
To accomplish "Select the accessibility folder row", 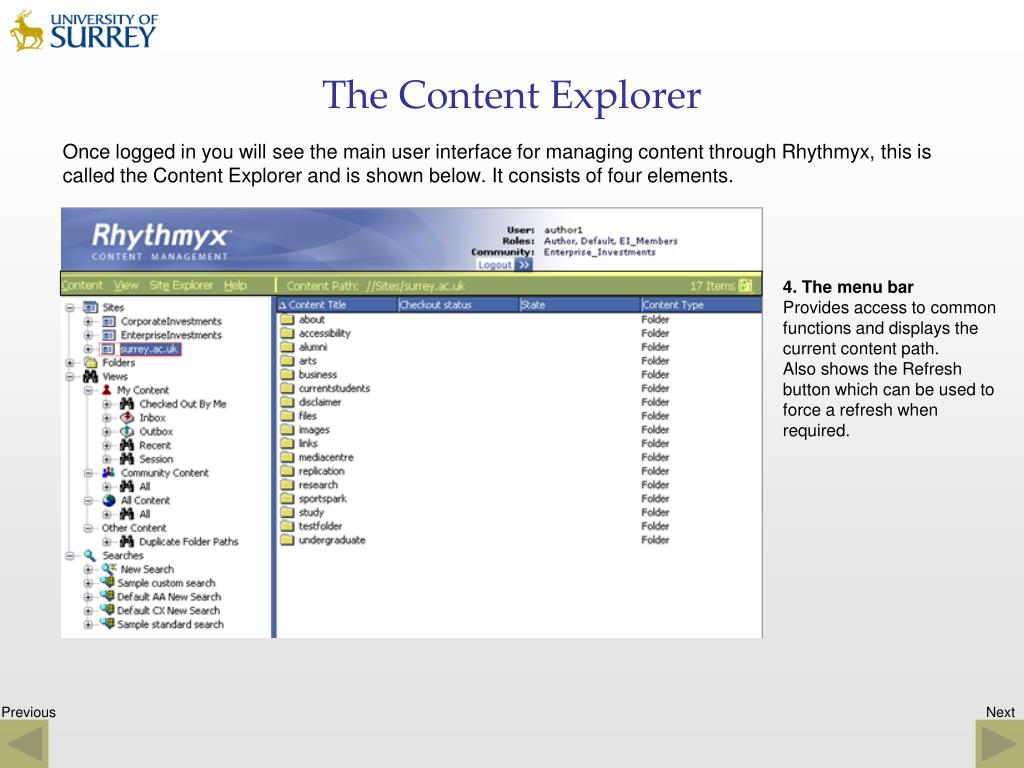I will tap(519, 333).
